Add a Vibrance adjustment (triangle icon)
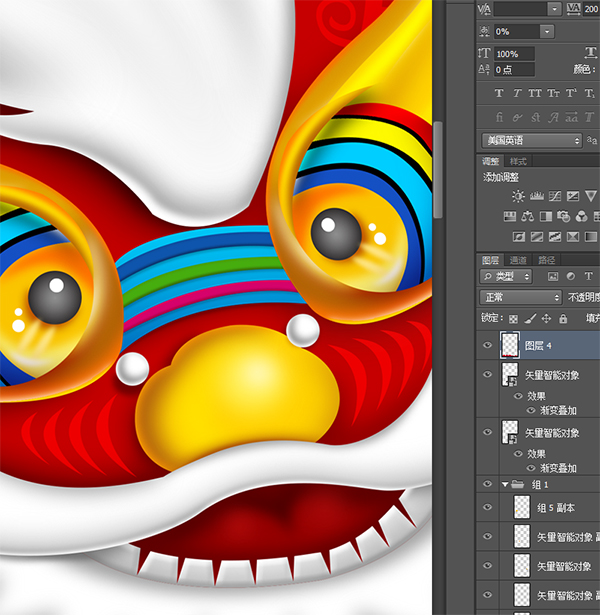 (591, 196)
